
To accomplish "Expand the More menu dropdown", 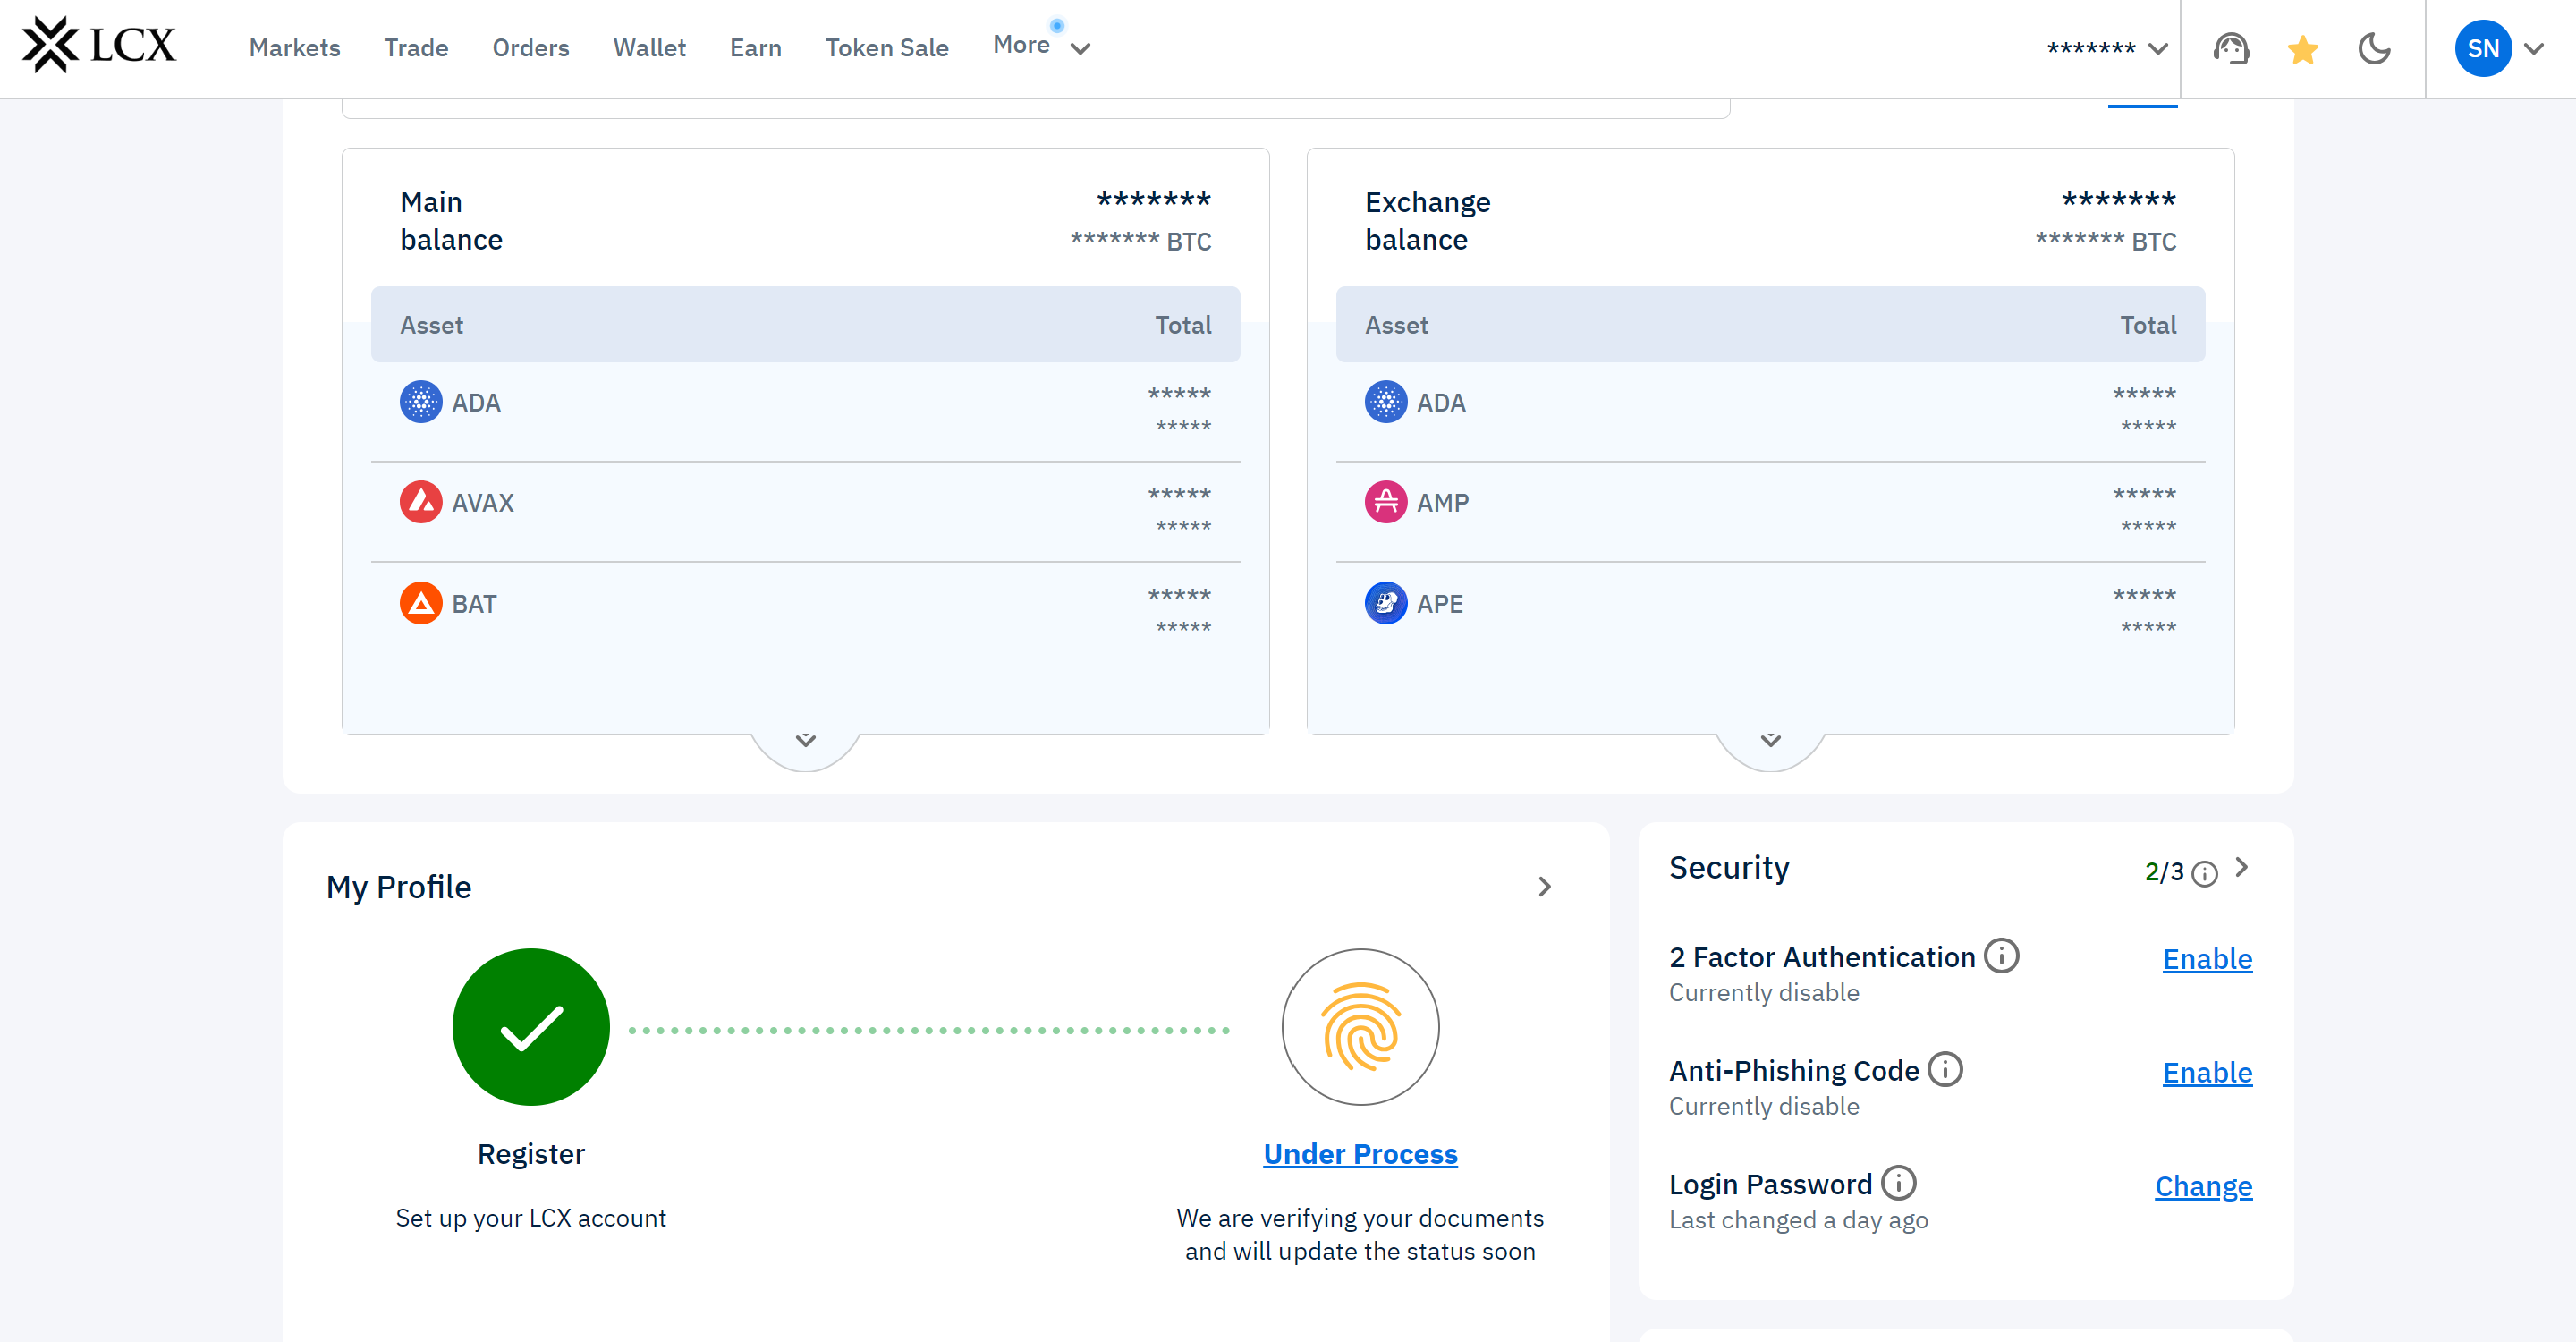I will [1040, 46].
